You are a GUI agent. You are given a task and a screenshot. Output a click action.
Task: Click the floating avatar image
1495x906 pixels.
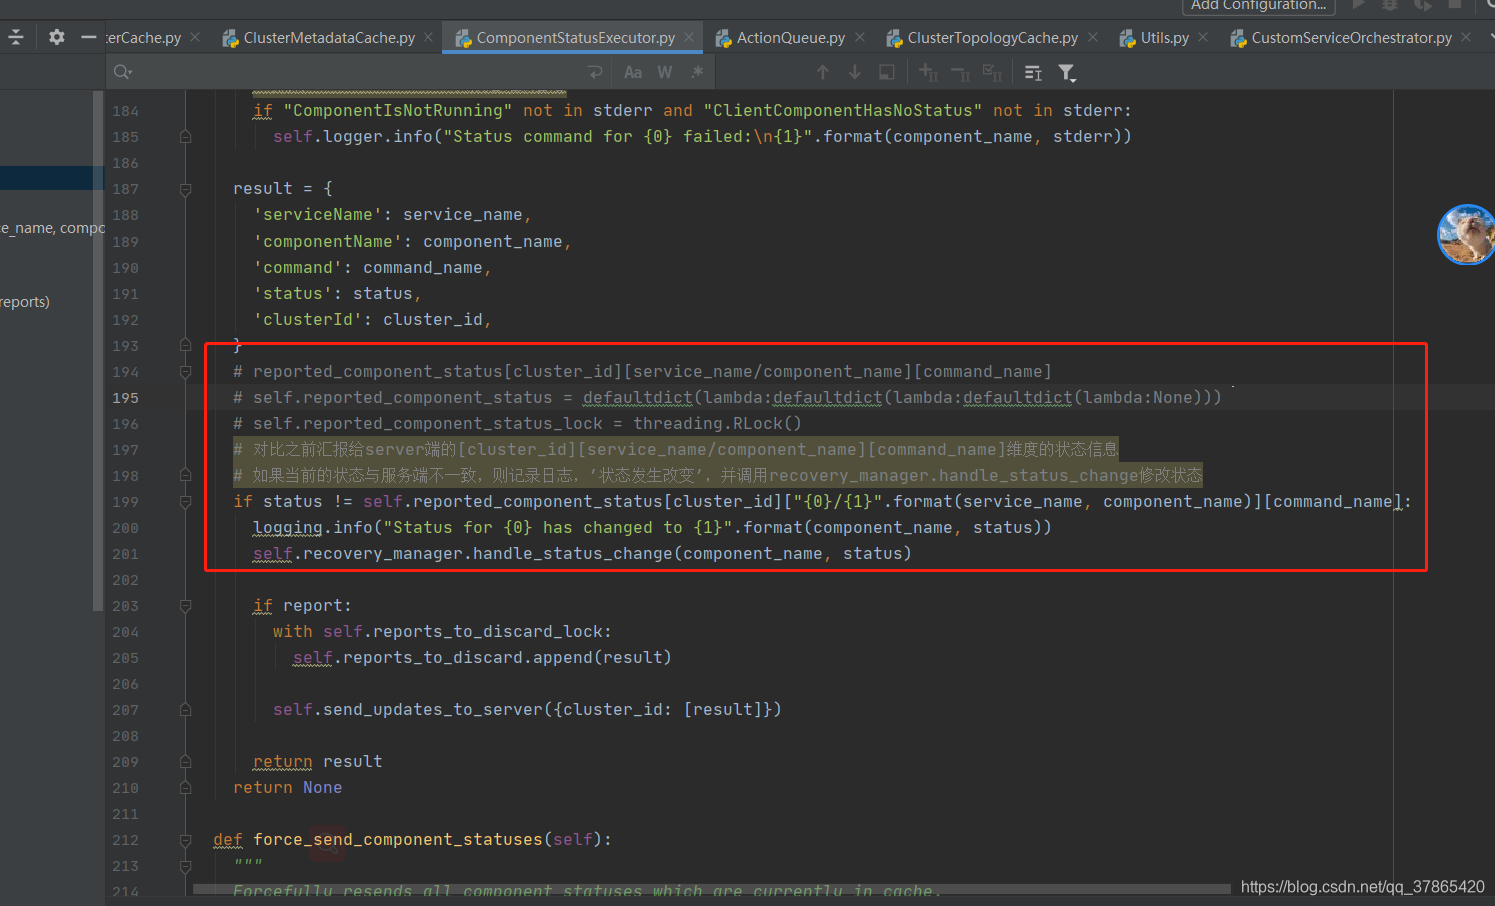[x=1466, y=235]
